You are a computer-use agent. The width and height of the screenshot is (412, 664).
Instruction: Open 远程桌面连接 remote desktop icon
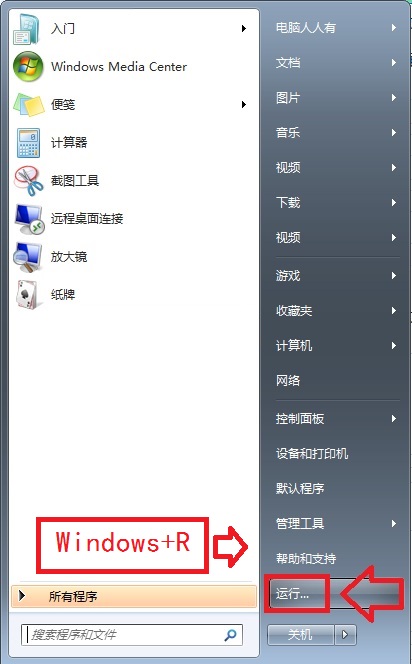29,219
